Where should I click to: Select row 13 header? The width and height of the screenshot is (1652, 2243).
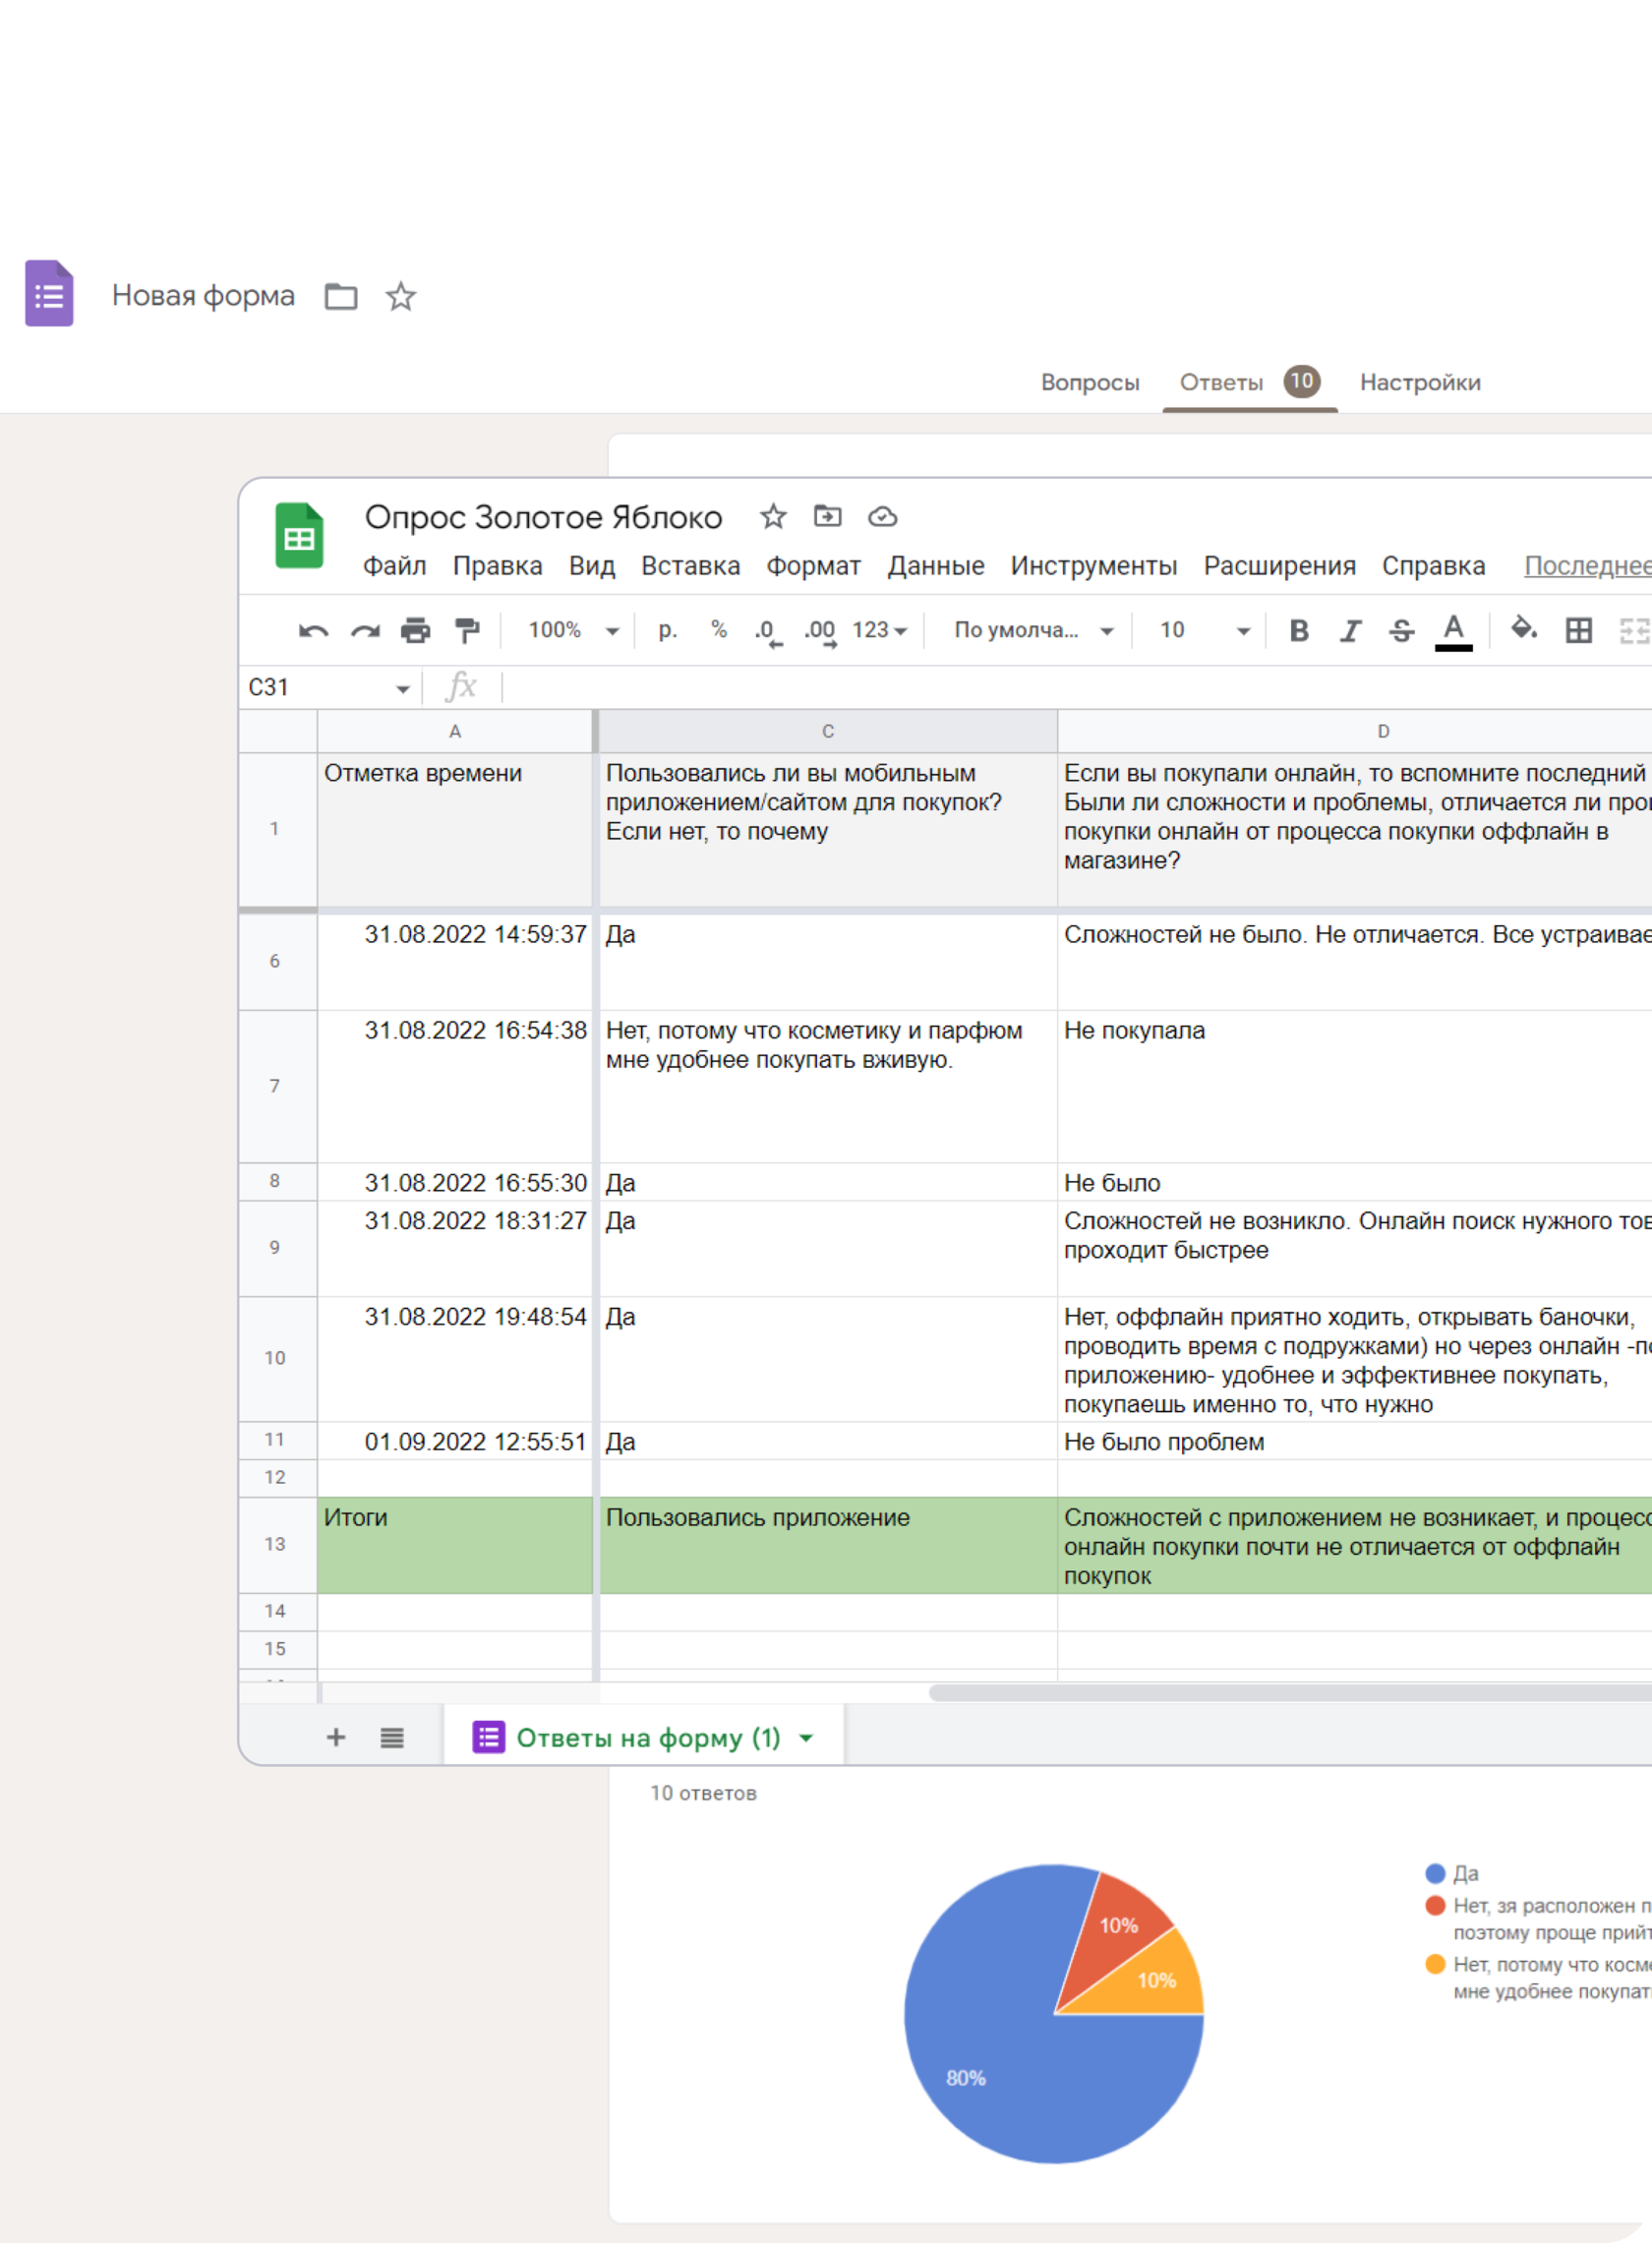pyautogui.click(x=277, y=1545)
